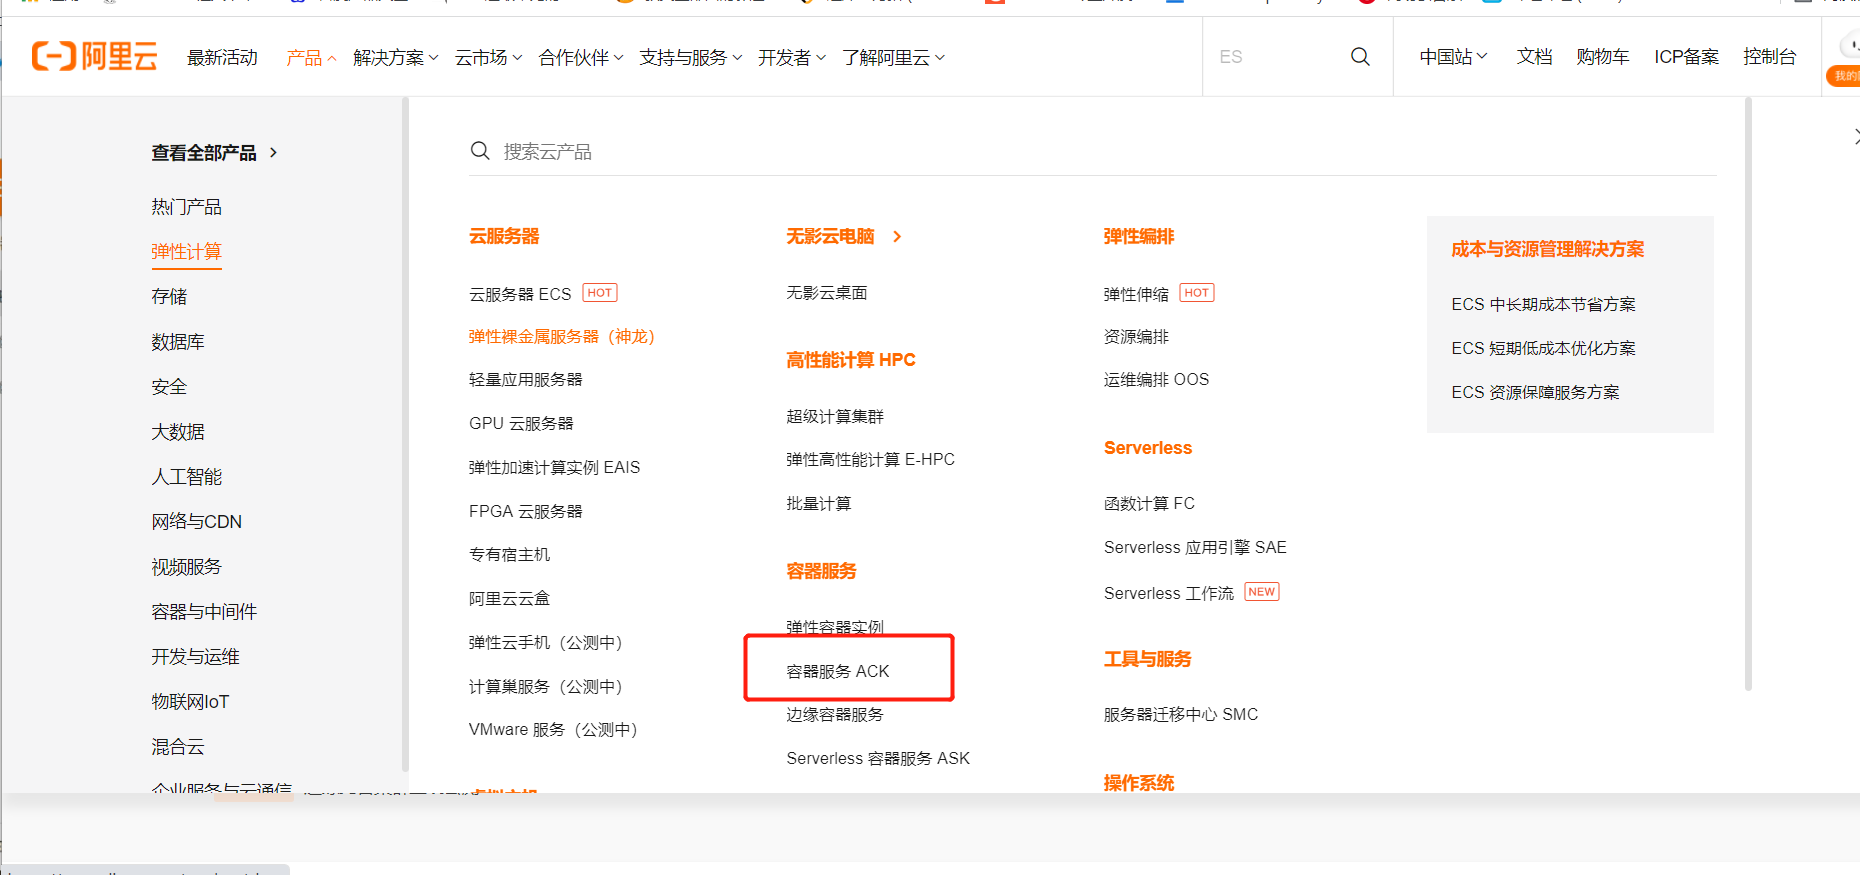Select 物联网IoT category
This screenshot has height=875, width=1860.
[x=190, y=702]
